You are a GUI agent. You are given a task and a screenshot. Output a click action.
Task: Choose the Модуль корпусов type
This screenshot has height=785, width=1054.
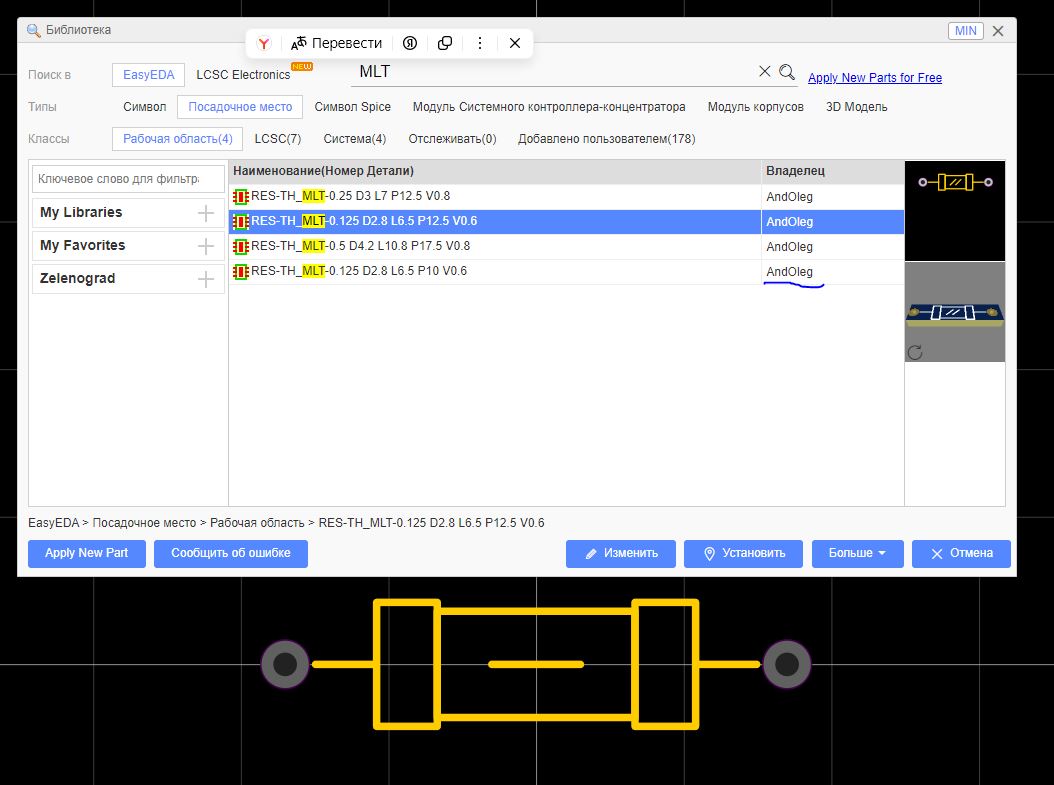[756, 107]
